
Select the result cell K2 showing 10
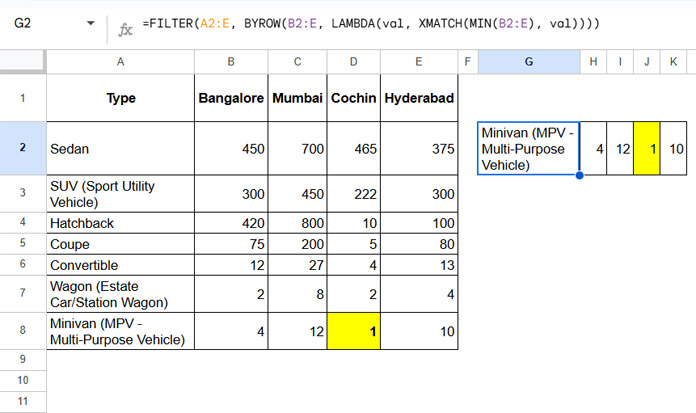pos(673,148)
